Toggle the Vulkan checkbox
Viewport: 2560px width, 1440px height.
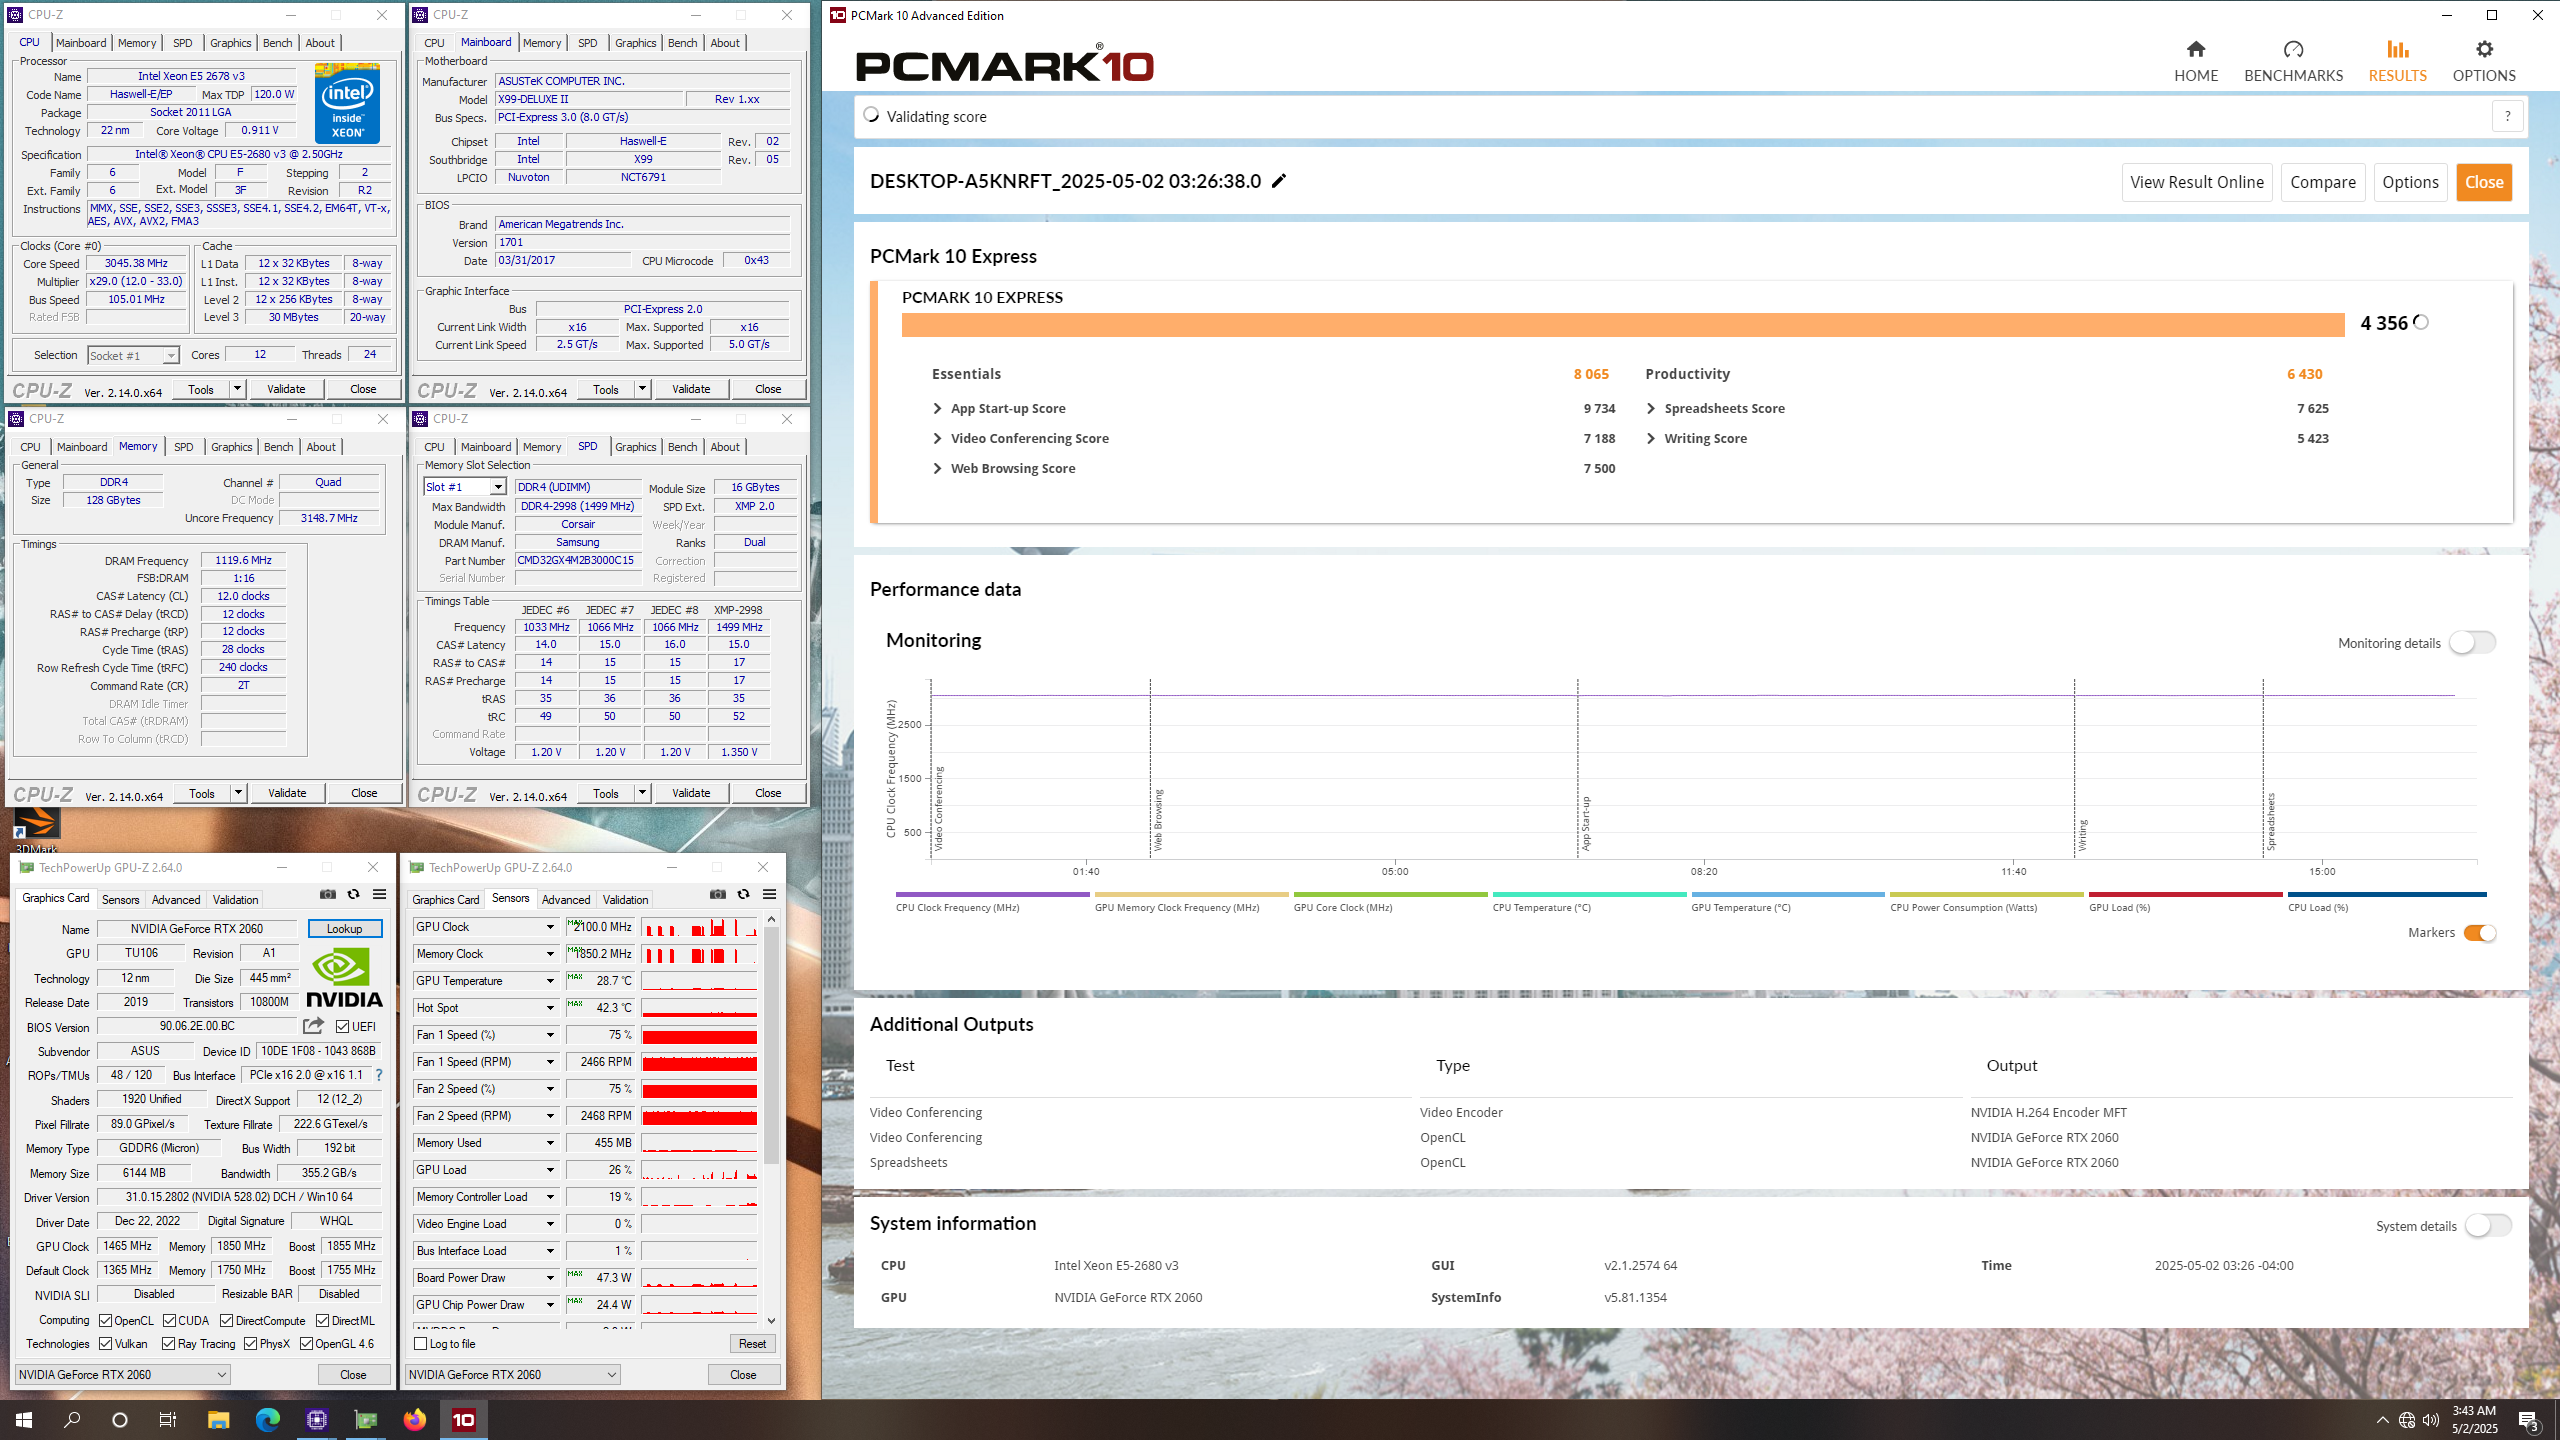[105, 1343]
